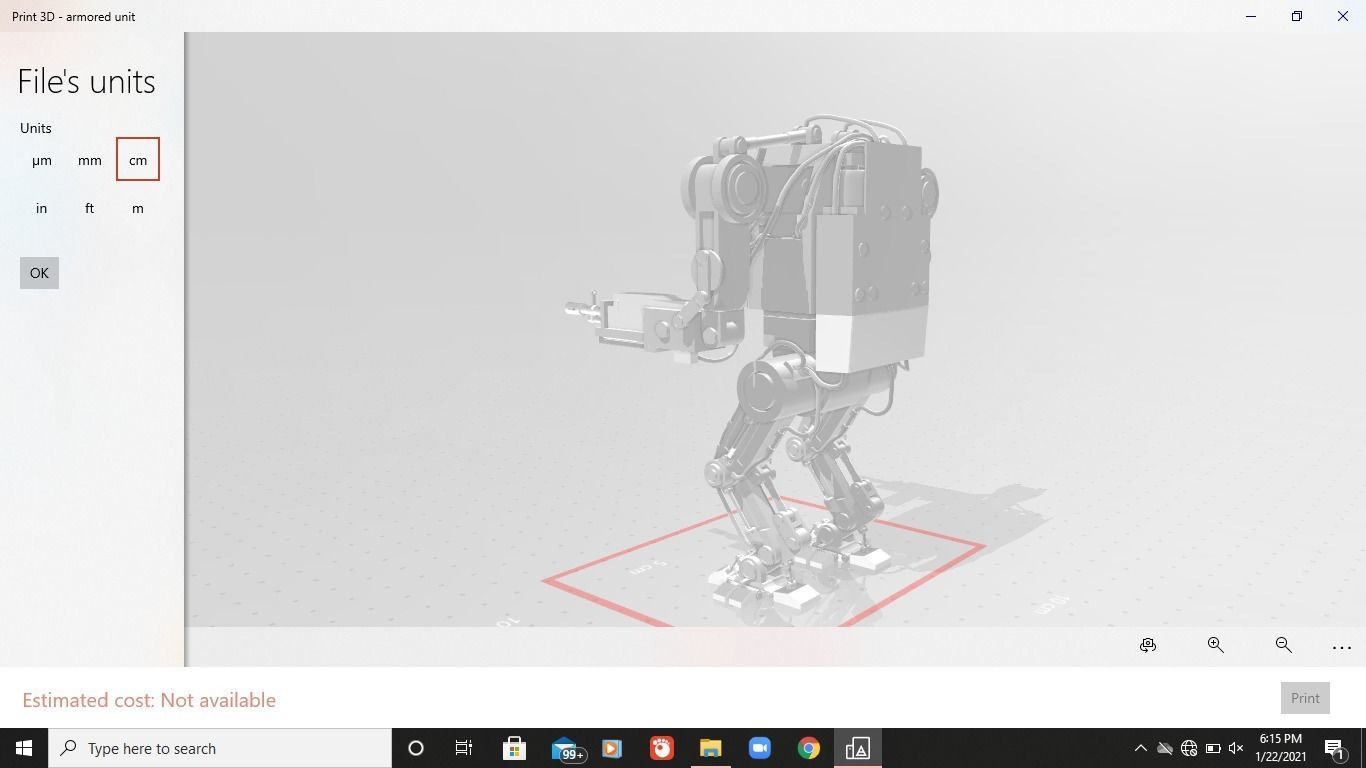Open the clock showing 6:15 PM
1366x768 pixels.
pyautogui.click(x=1280, y=748)
